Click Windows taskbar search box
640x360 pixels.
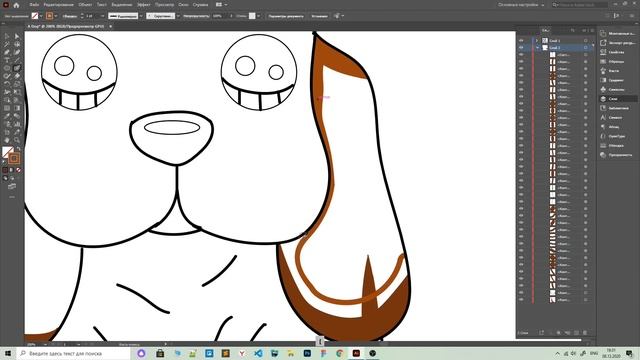[72, 353]
